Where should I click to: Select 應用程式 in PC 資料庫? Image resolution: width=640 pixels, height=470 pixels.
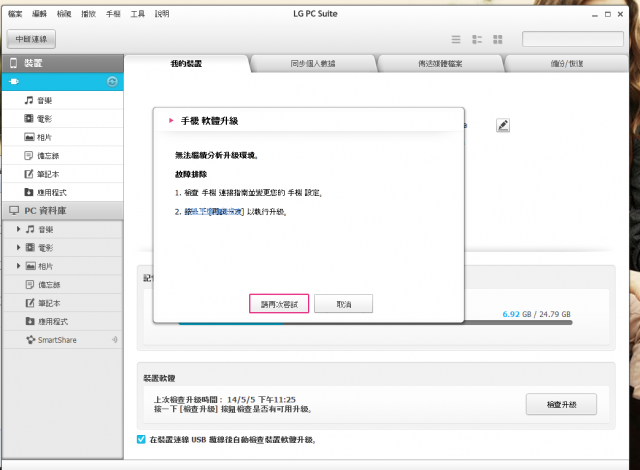tap(62, 321)
